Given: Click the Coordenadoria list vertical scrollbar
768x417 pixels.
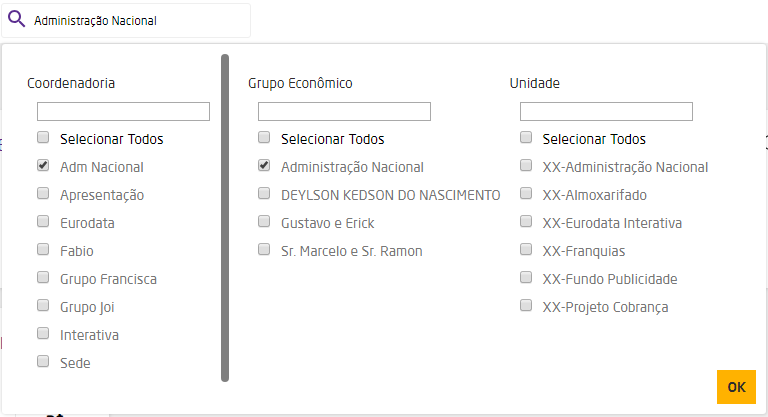Looking at the screenshot, I should [x=225, y=218].
